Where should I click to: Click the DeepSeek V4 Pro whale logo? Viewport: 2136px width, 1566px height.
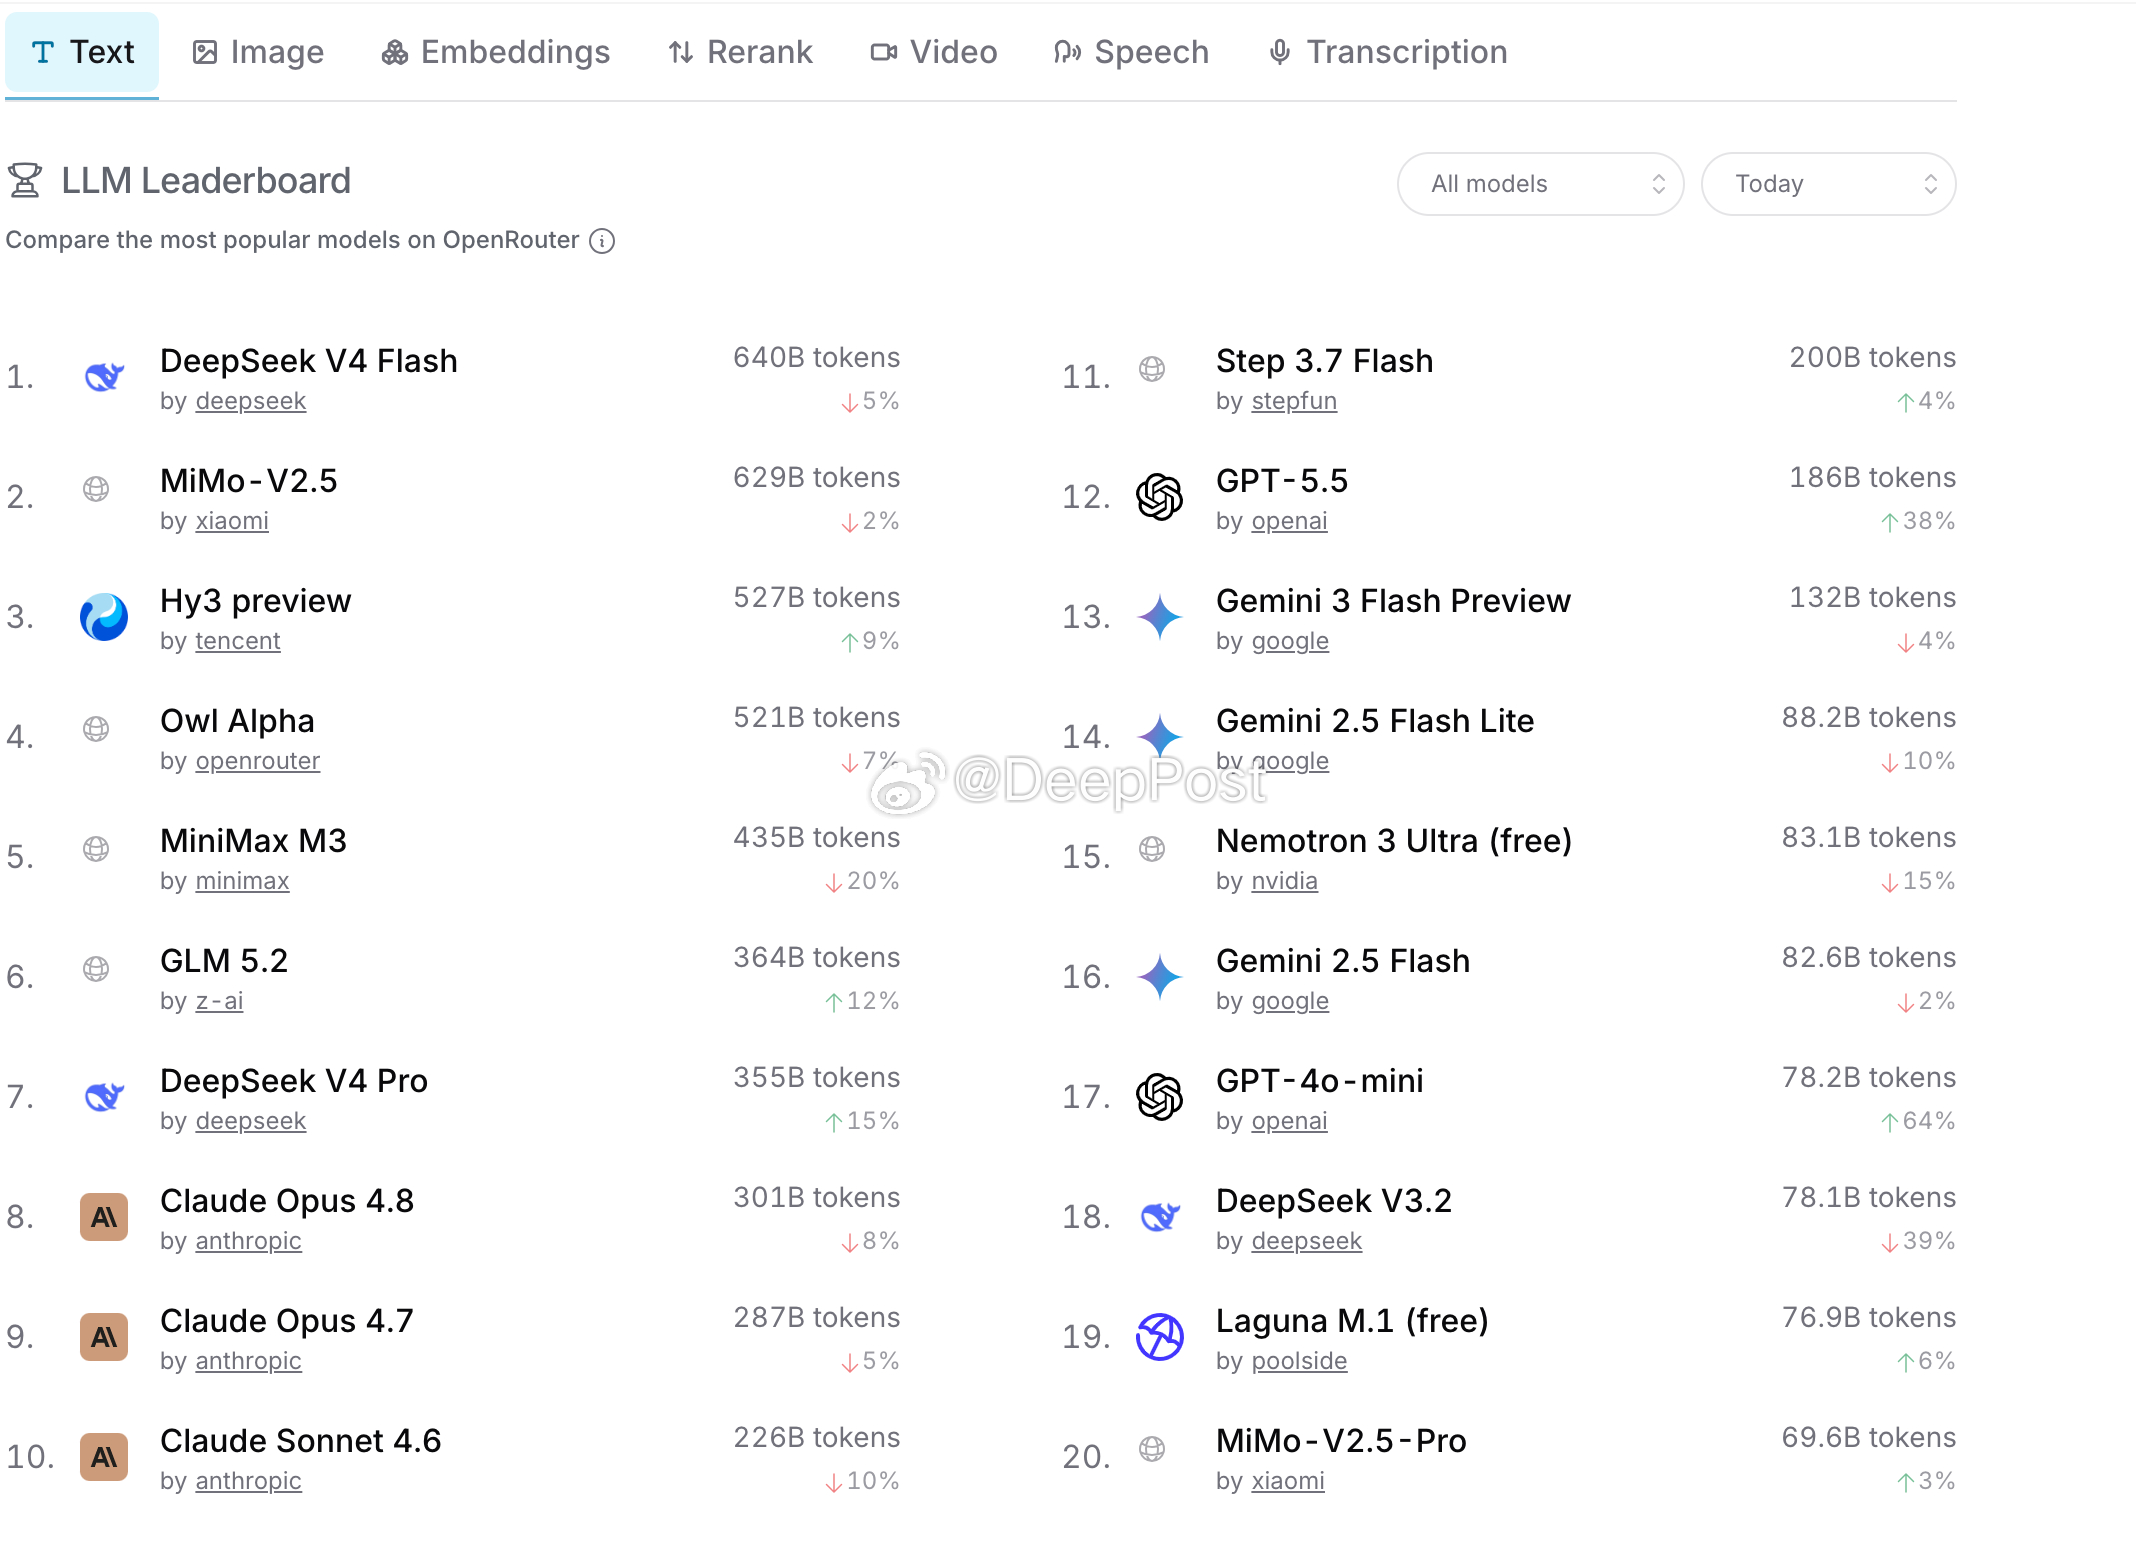point(104,1097)
